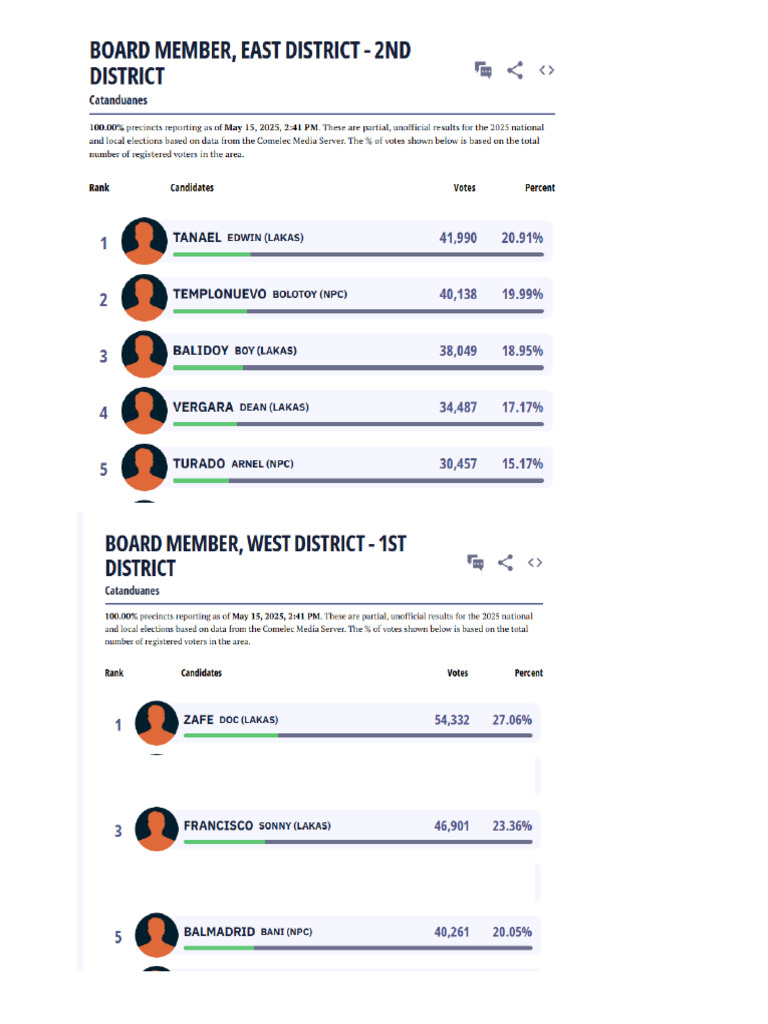Click Tanael Edwin's avatar icon
Image resolution: width=768 pixels, height=1024 pixels.
(x=144, y=241)
